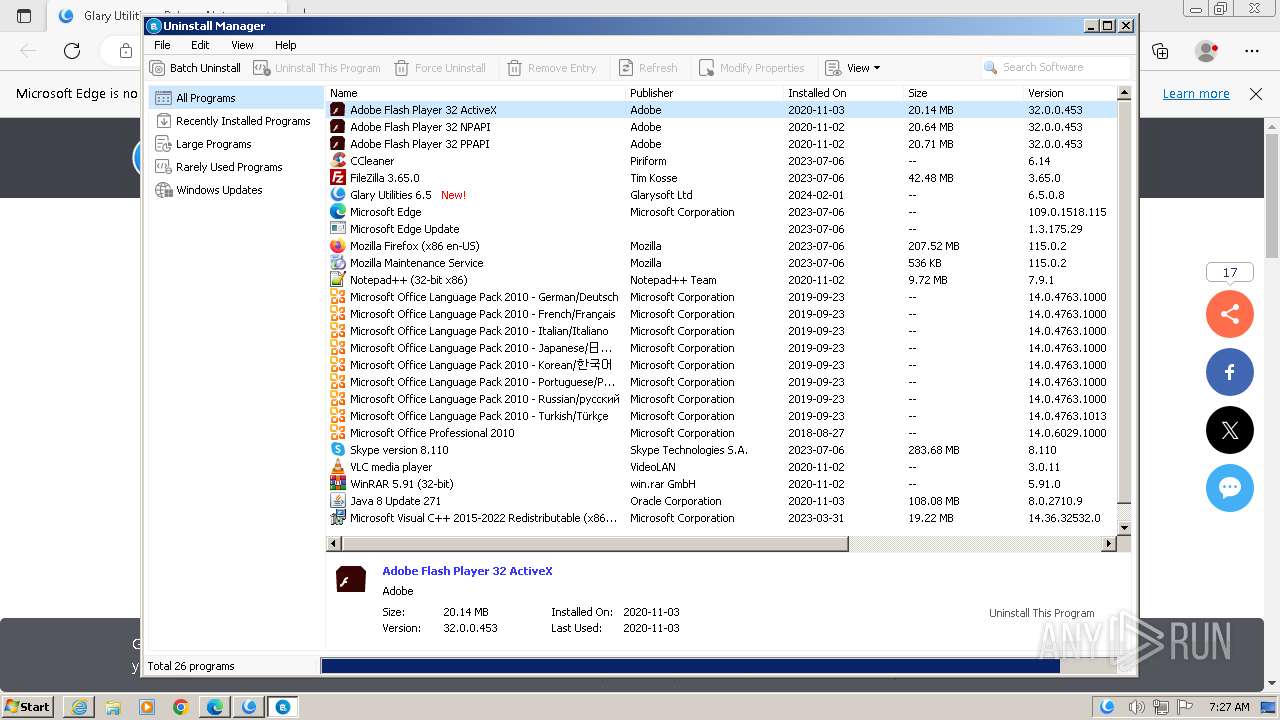Select Office Language Pack German/Deutsch row
1280x720 pixels.
click(722, 297)
